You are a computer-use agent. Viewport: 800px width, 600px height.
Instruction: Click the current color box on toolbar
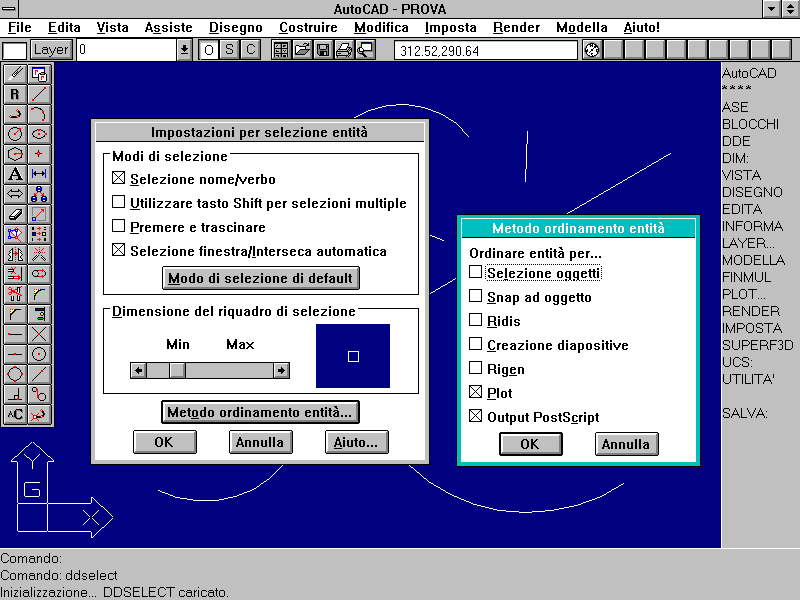coord(14,51)
